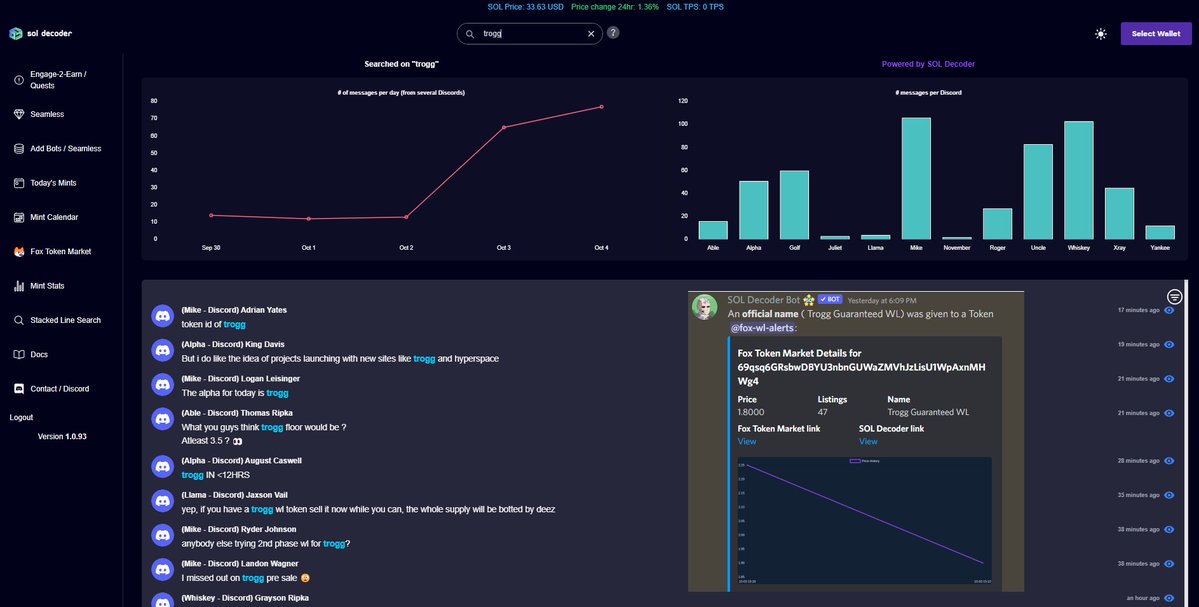
Task: Click the Contact Discord sidebar icon
Action: [x=19, y=389]
